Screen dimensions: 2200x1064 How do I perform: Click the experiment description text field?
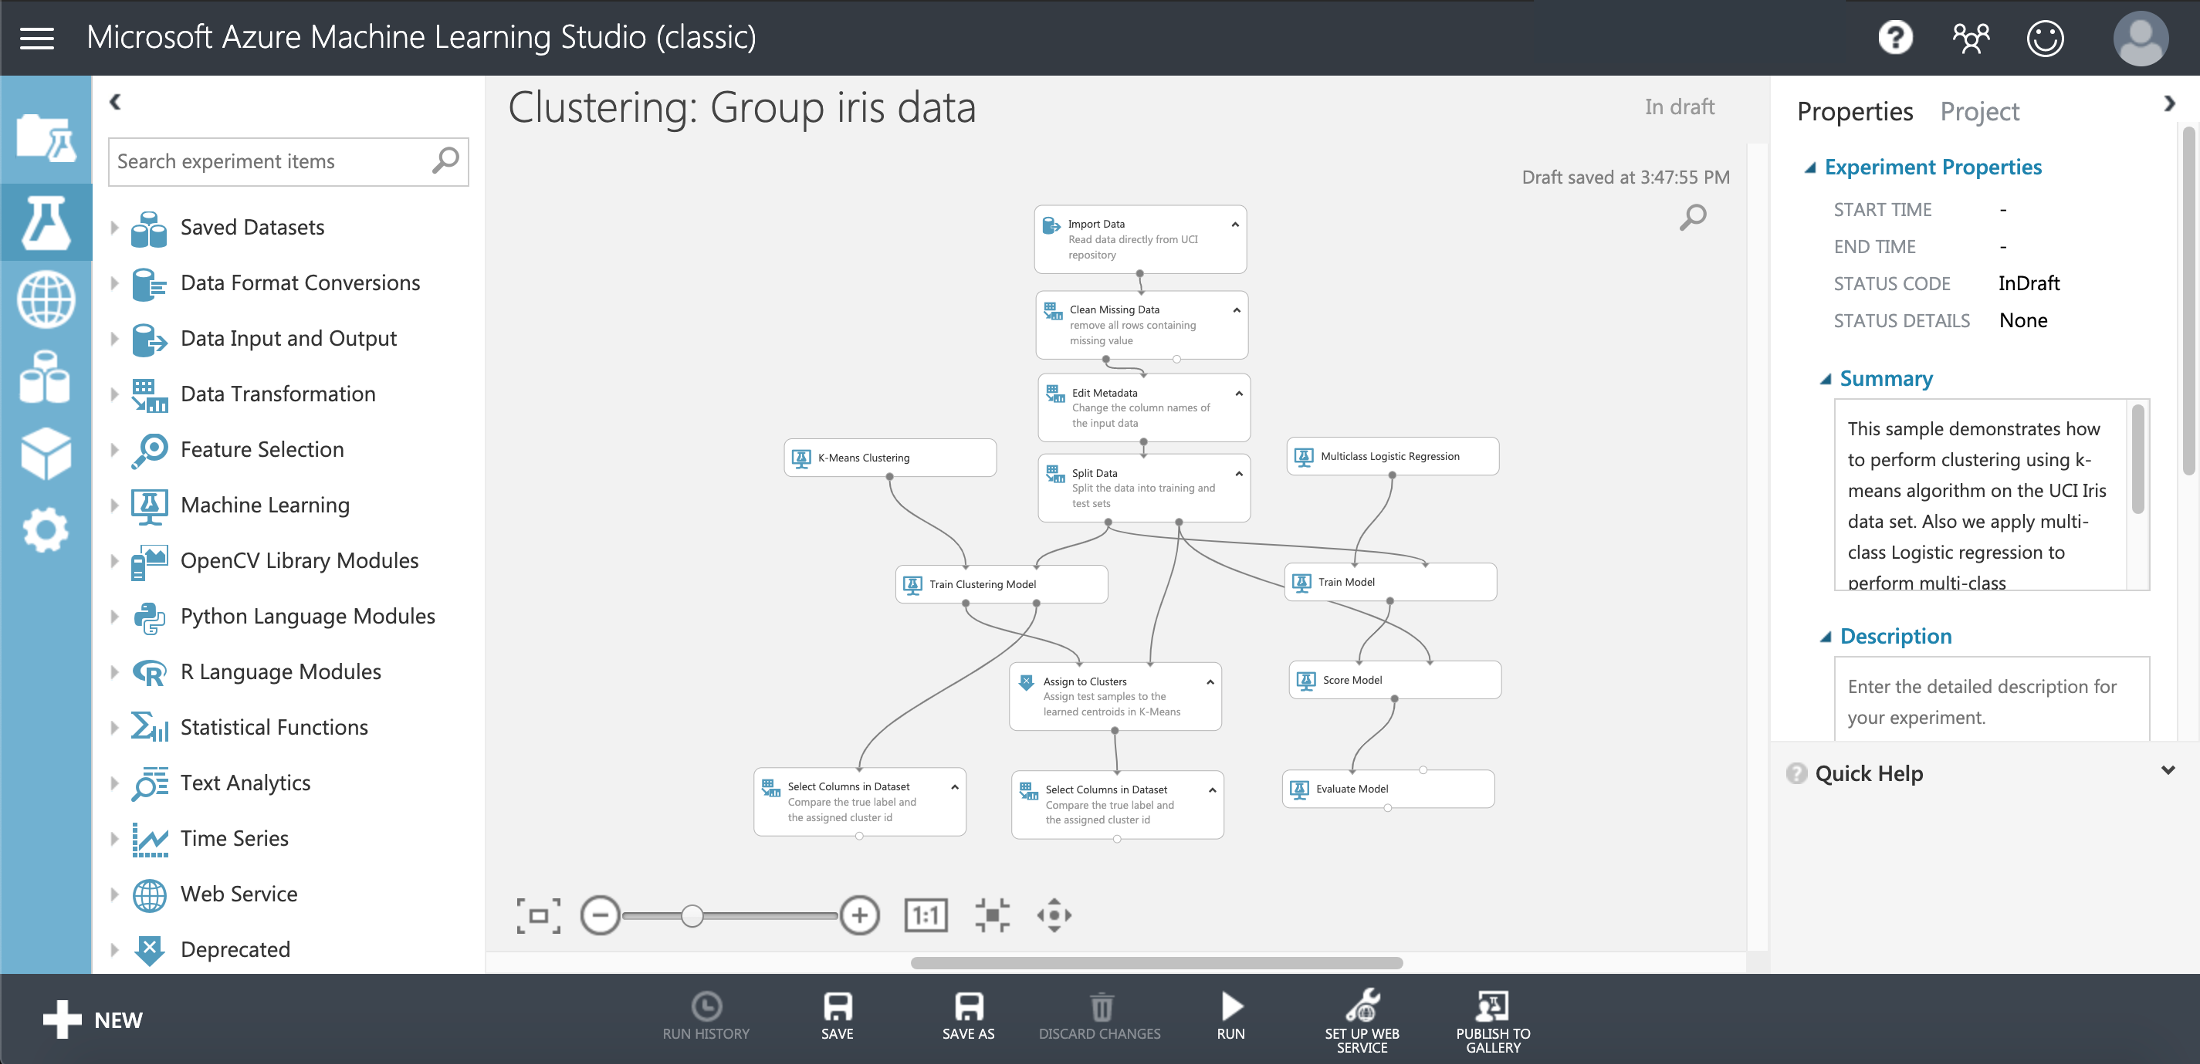tap(1990, 700)
